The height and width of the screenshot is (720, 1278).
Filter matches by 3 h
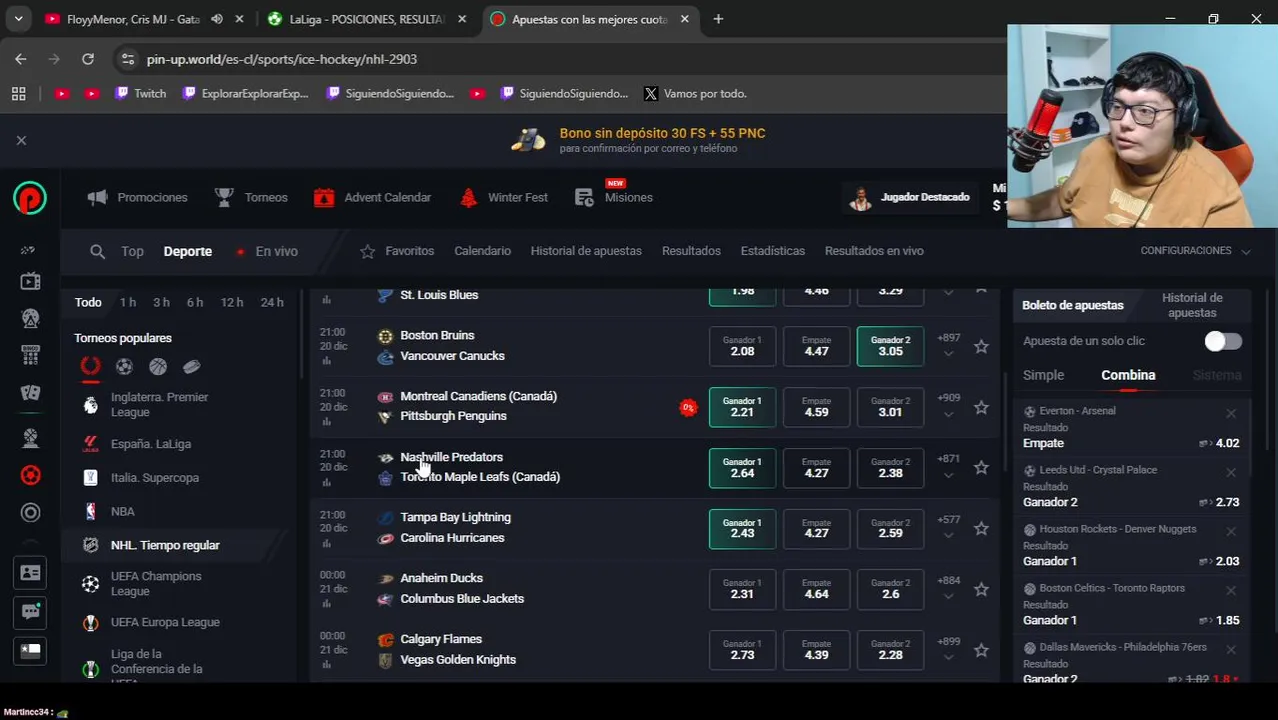161,302
